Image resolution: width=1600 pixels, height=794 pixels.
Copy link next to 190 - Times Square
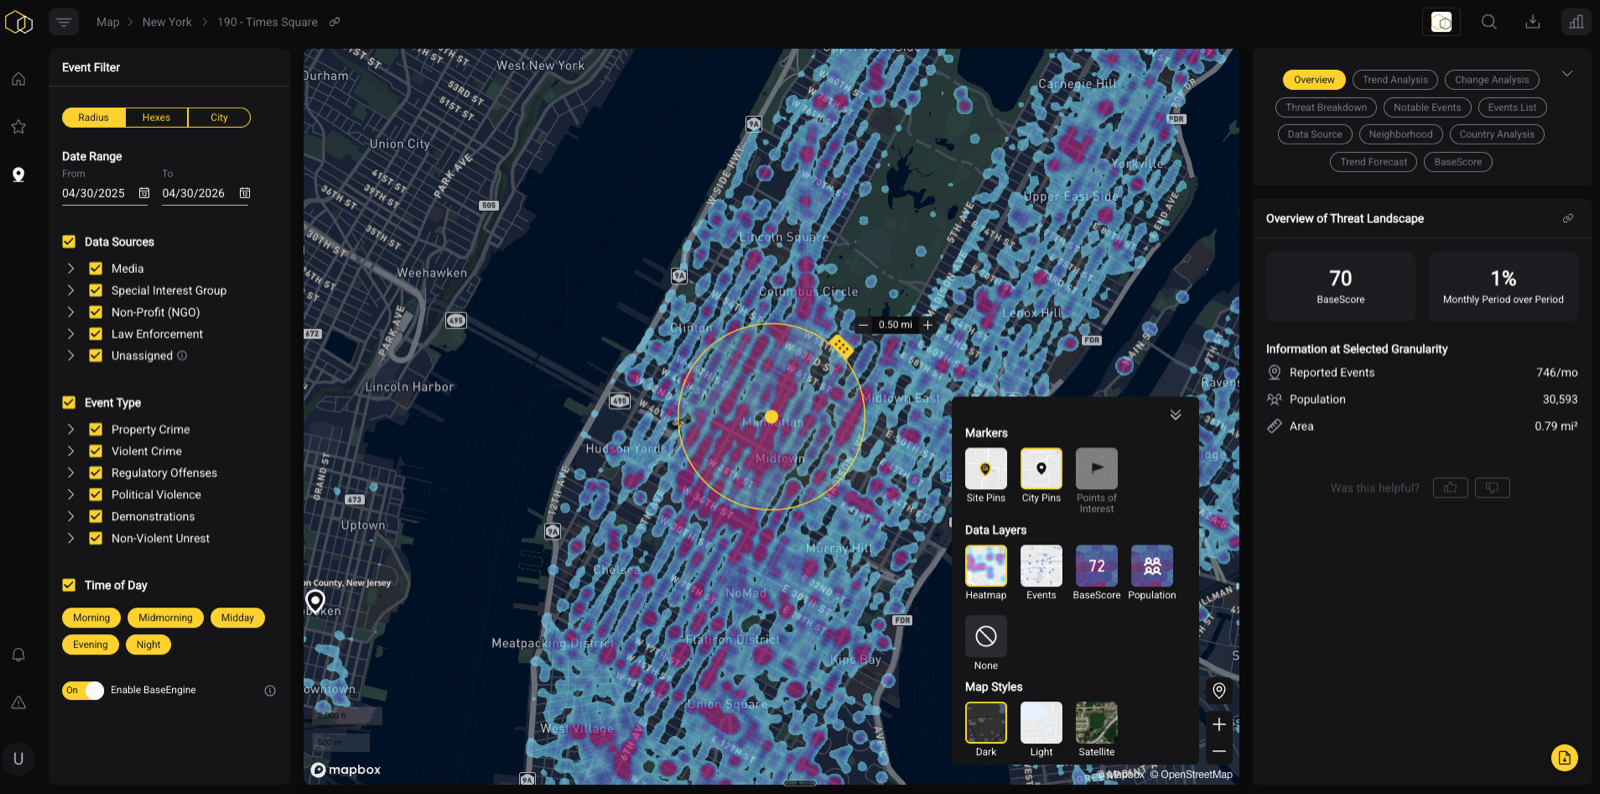point(335,22)
